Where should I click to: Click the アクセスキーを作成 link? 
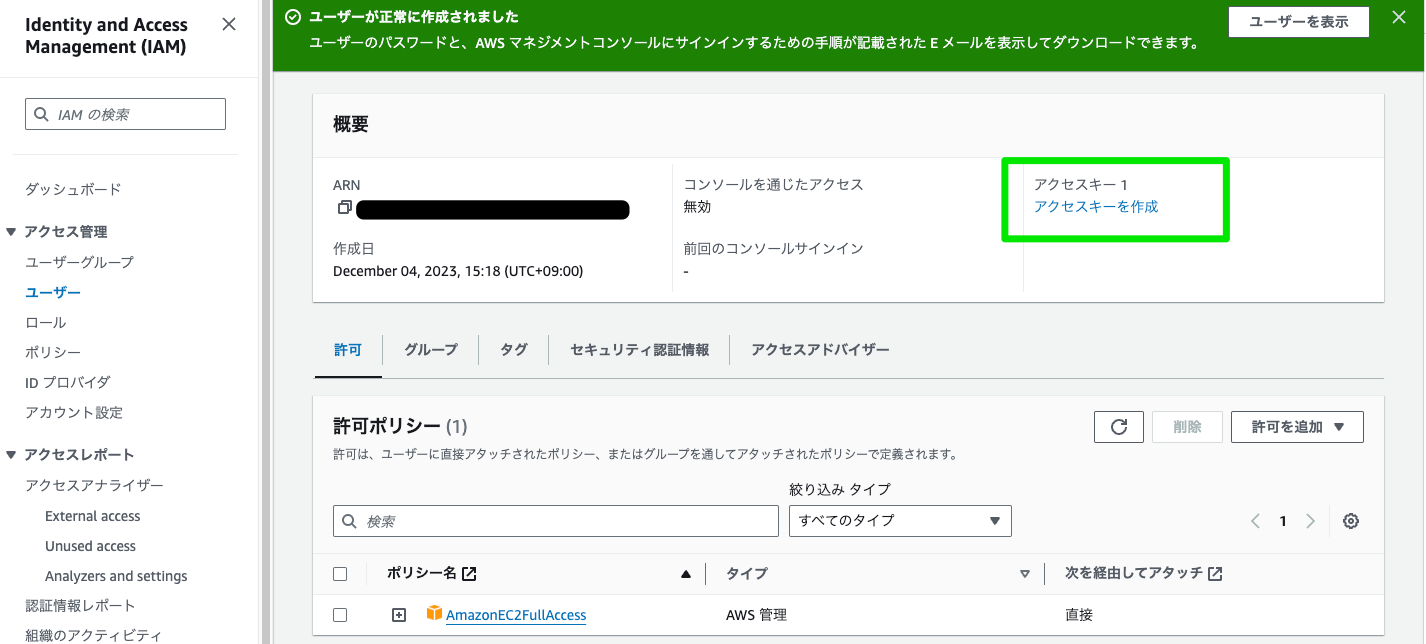point(1095,207)
